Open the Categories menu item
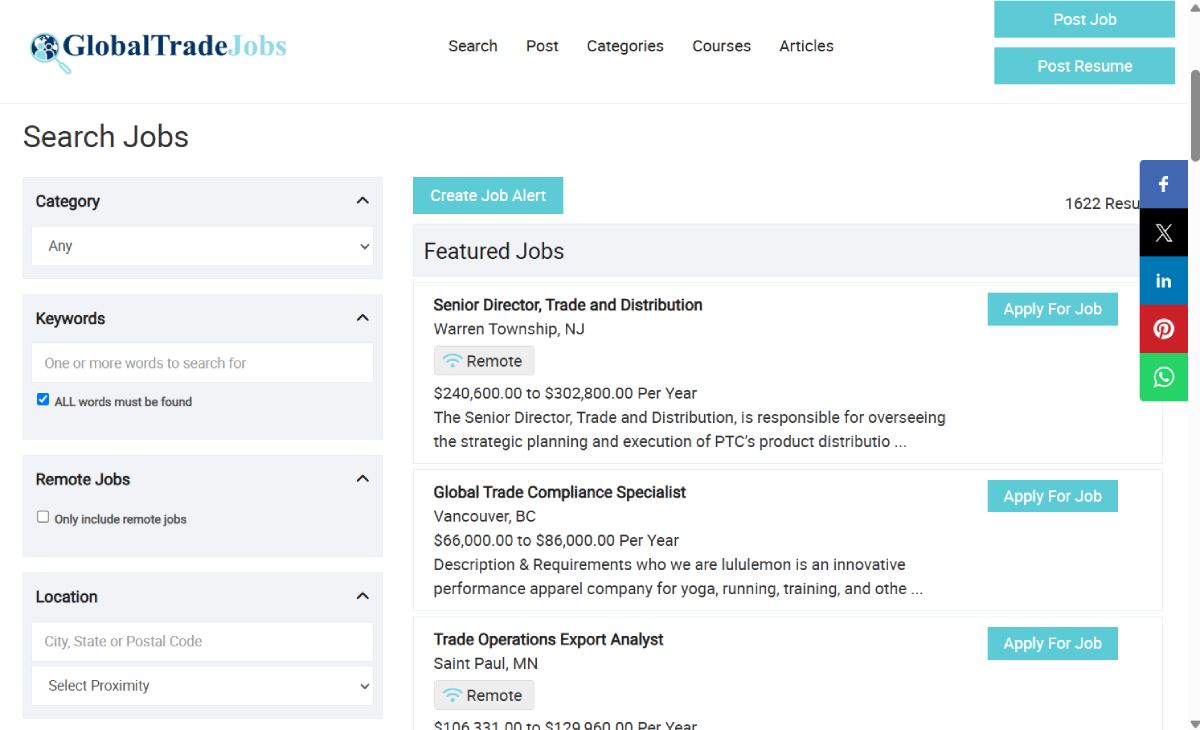The image size is (1200, 730). click(x=625, y=46)
